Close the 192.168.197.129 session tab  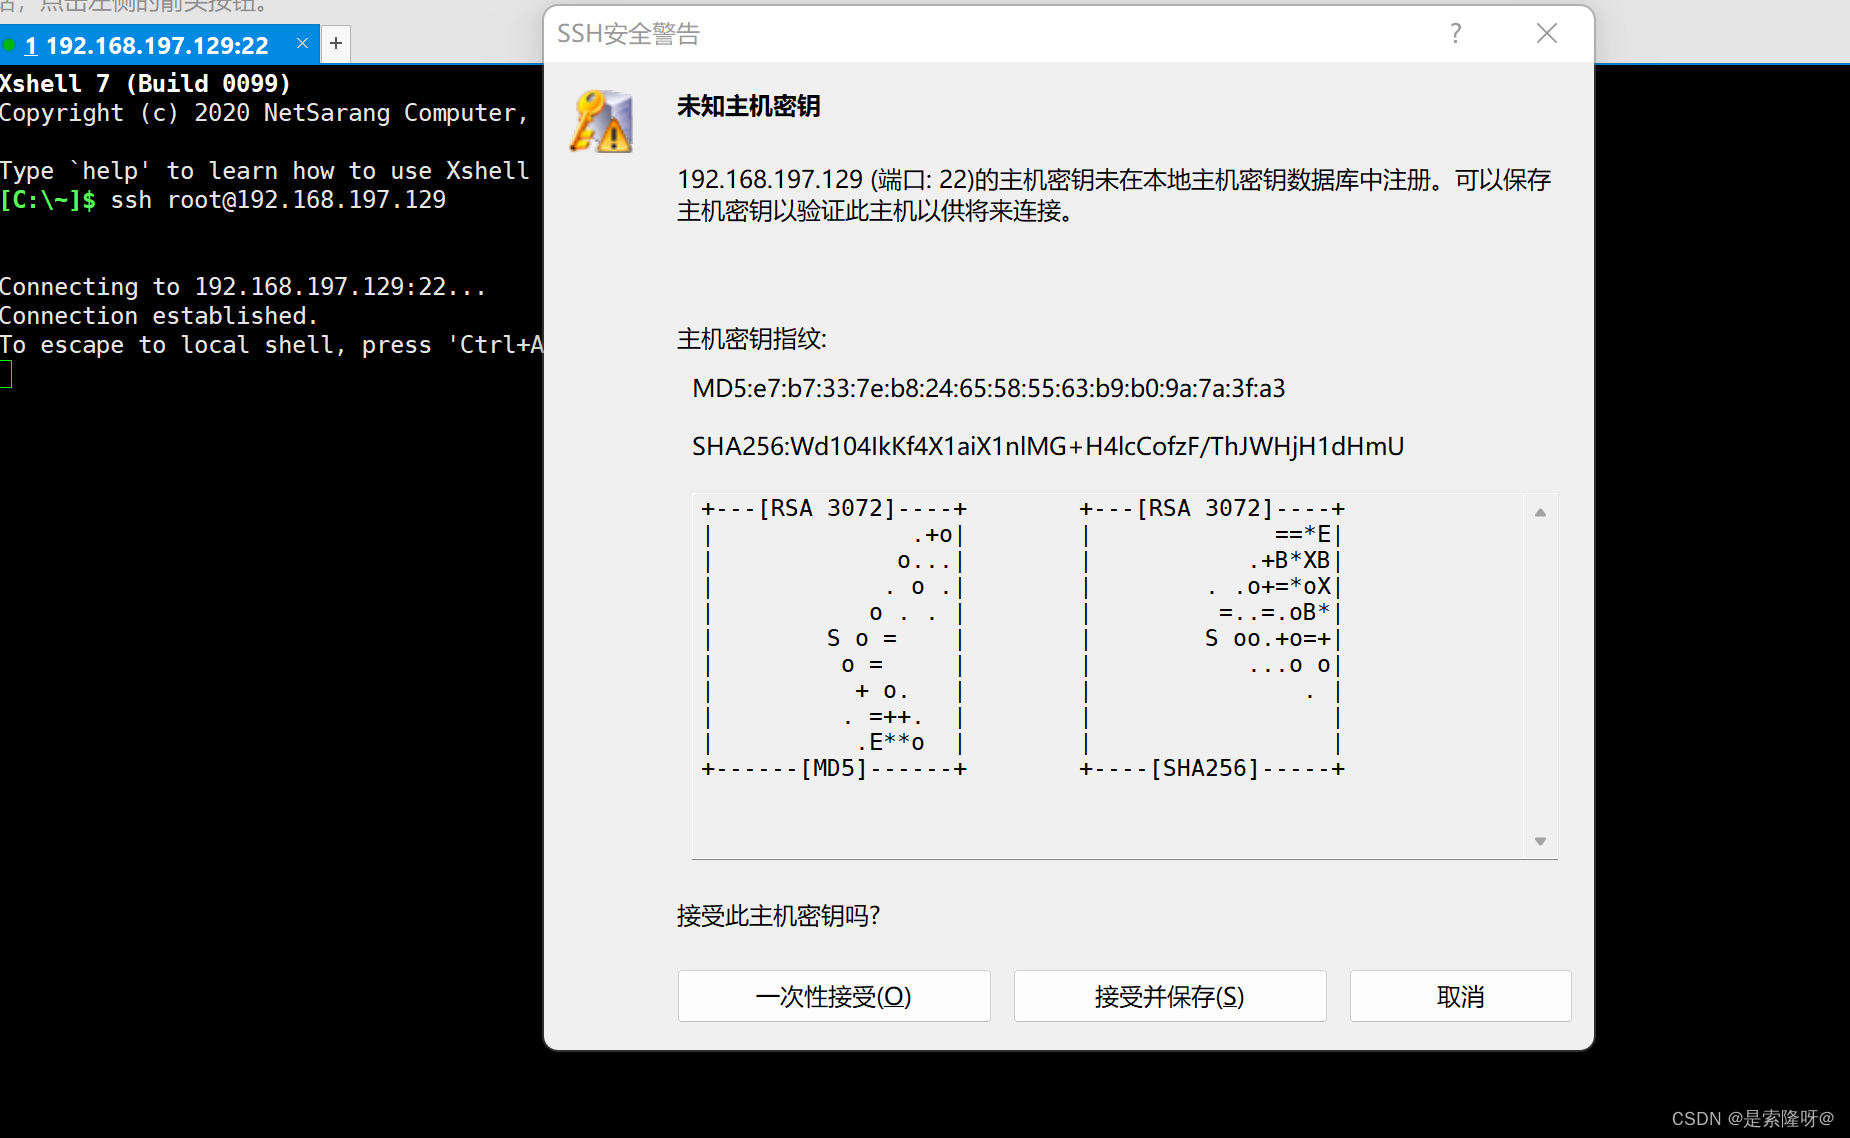coord(303,43)
